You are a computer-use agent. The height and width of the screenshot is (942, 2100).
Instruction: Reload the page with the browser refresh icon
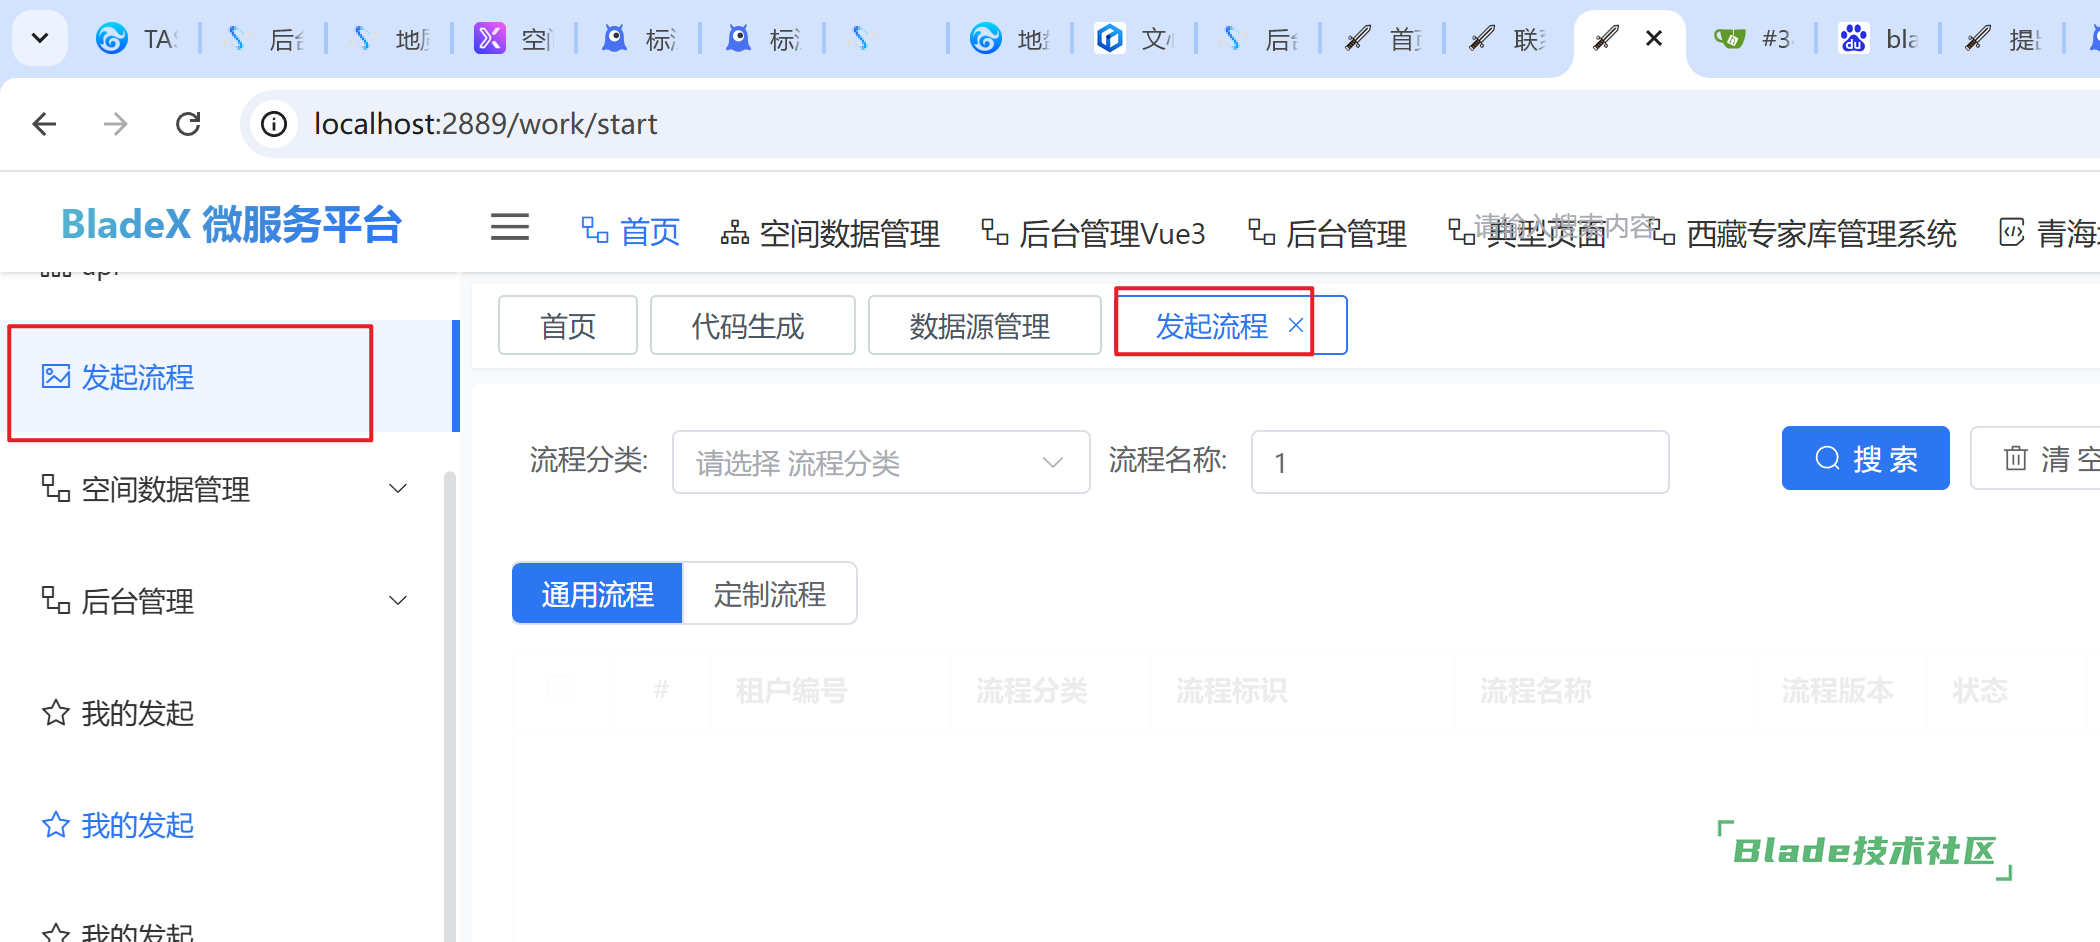point(188,124)
